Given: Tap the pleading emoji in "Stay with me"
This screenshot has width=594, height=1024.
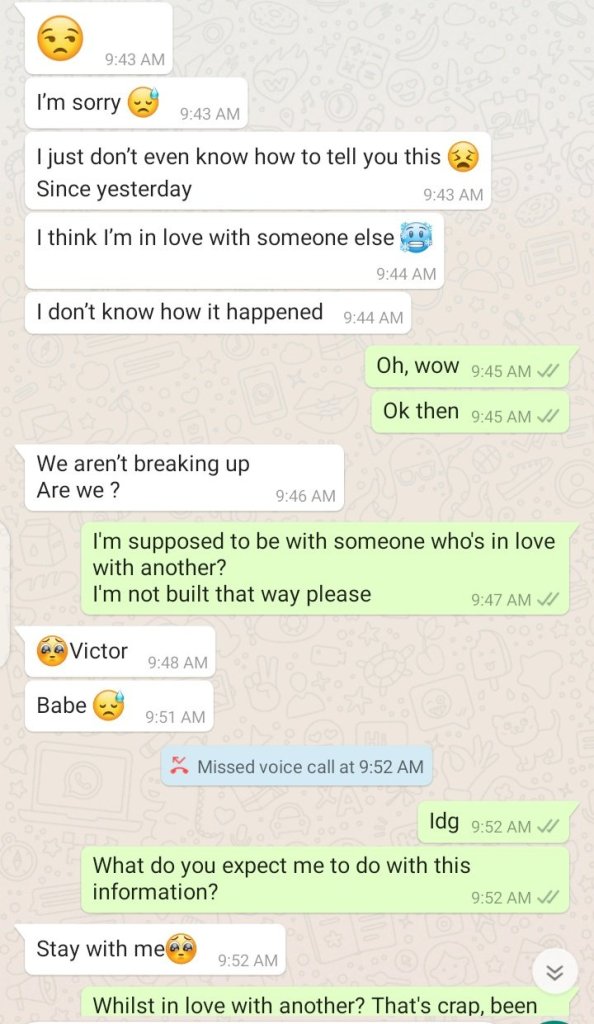Looking at the screenshot, I should 181,948.
